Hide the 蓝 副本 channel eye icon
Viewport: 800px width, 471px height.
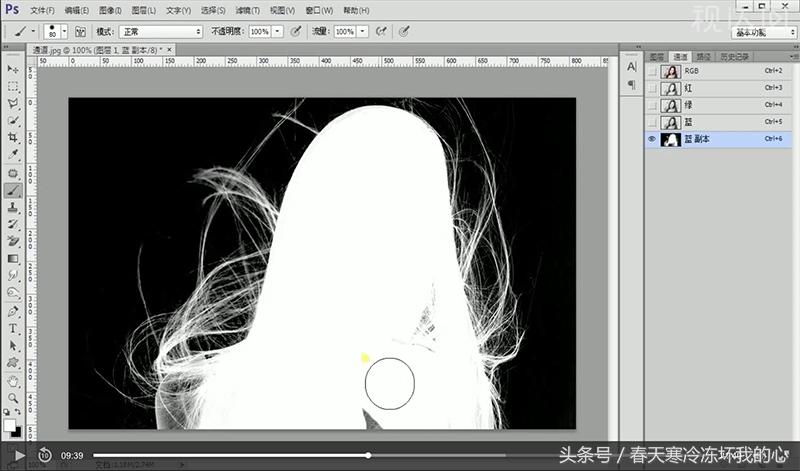tap(652, 139)
